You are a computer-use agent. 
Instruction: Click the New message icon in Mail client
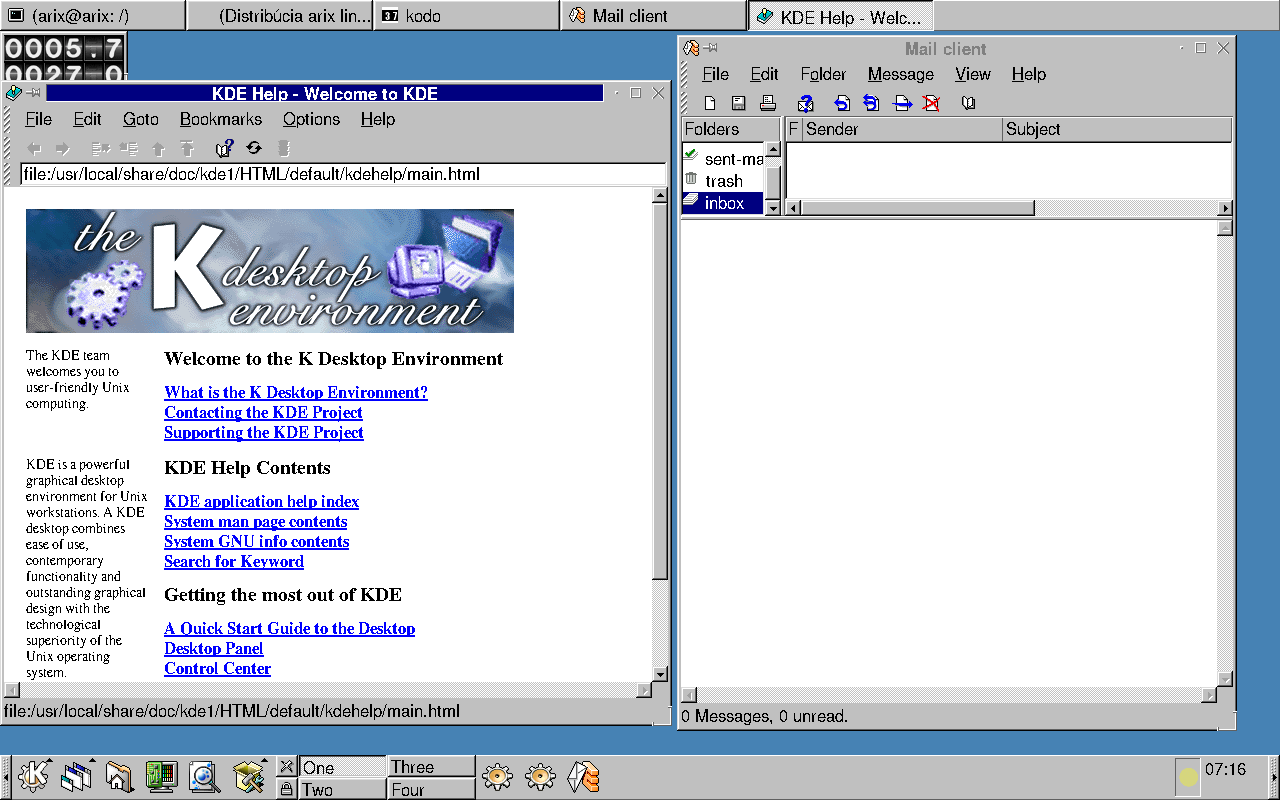tap(710, 103)
